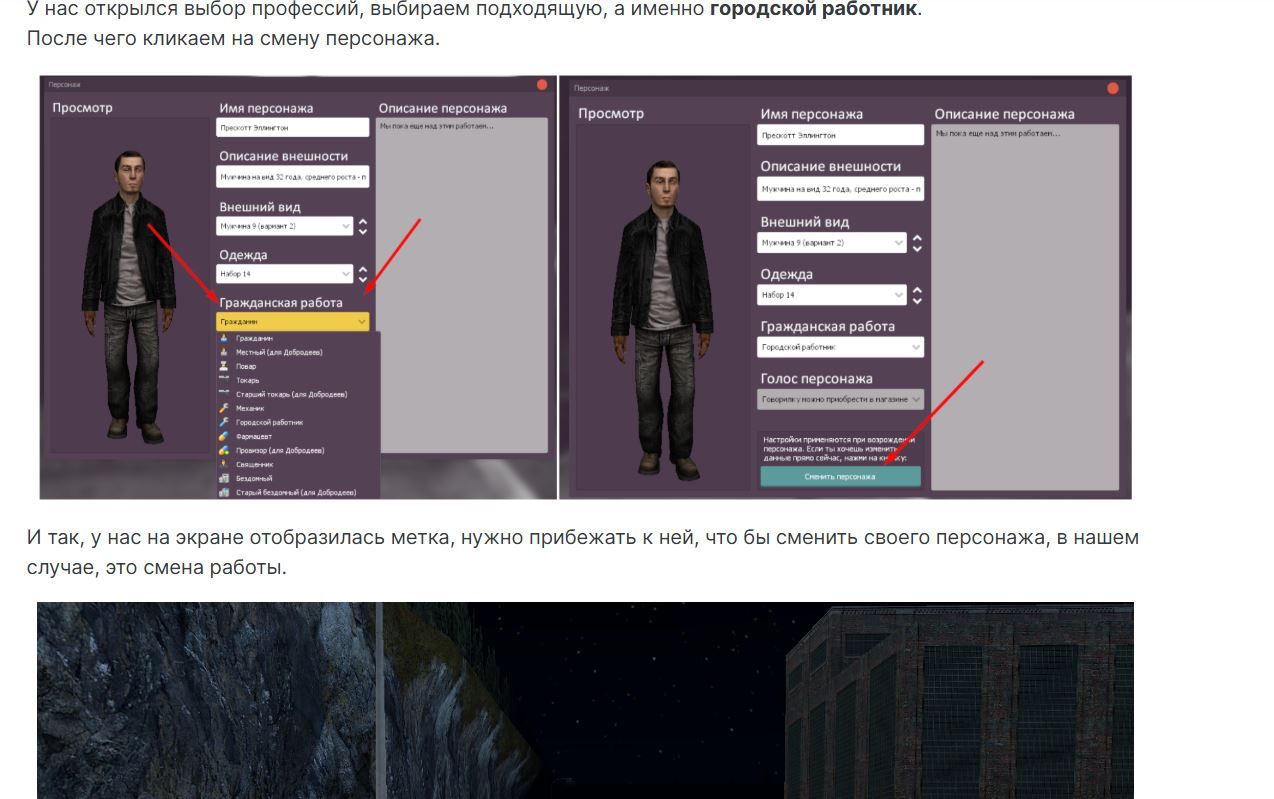Close the window showing the open job list
Screen dimensions: 1274x799
[542, 85]
